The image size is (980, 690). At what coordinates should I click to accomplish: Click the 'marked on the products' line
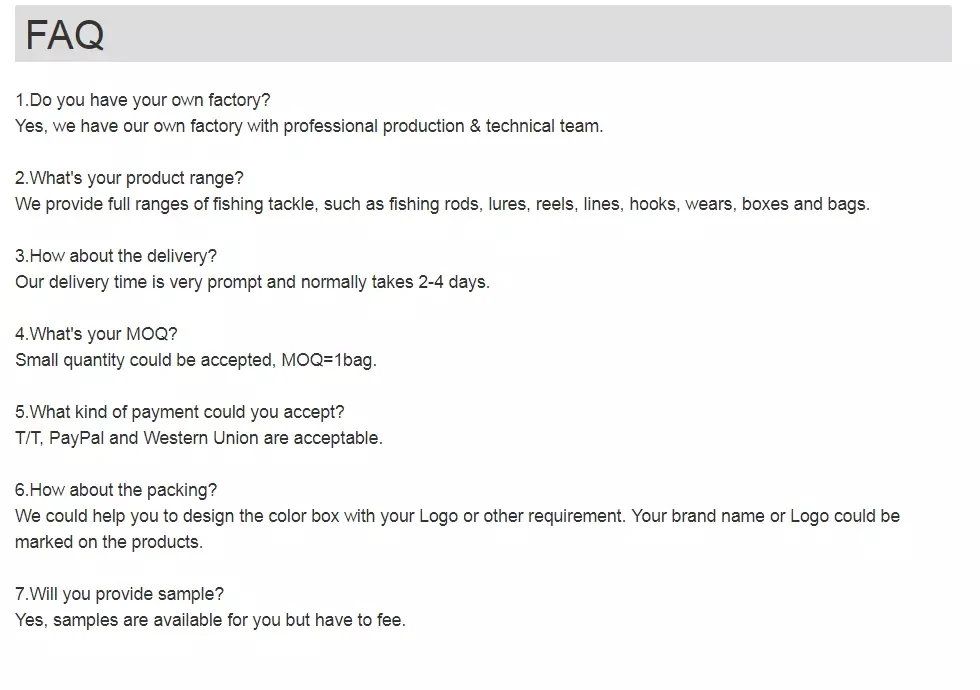[x=108, y=542]
